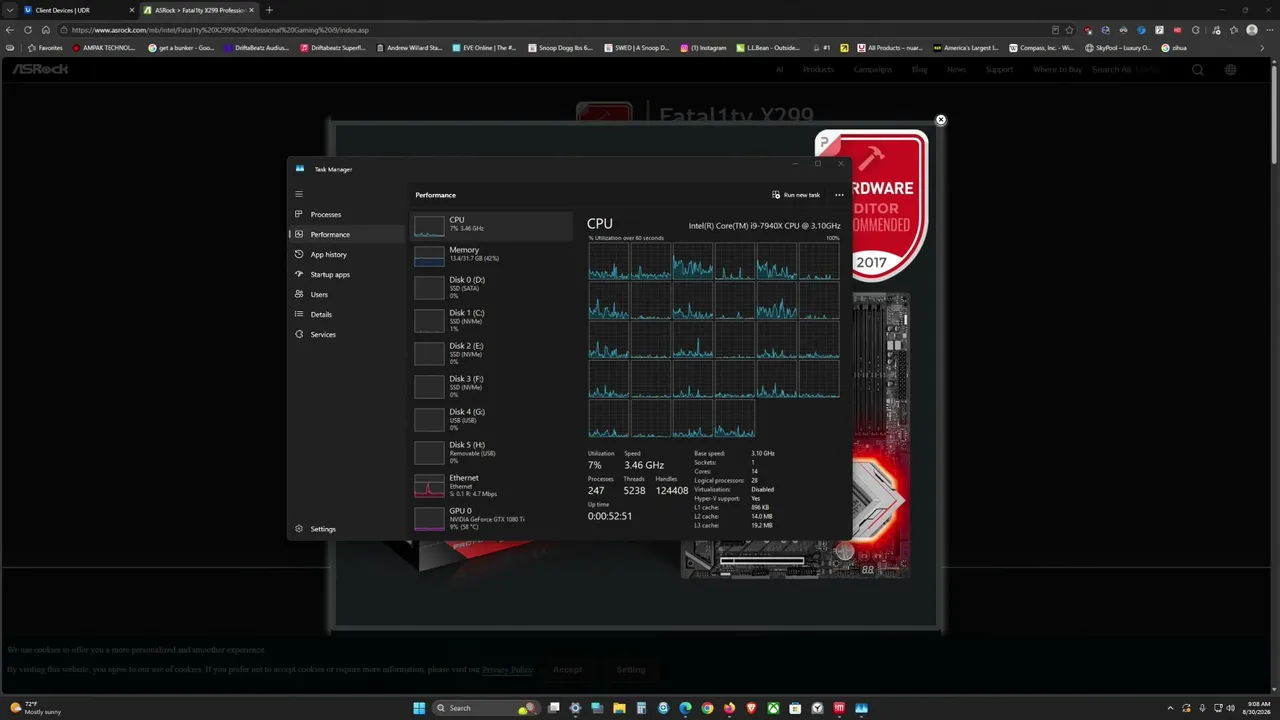
Task: Open the browser tab list dropdown
Action: tap(9, 10)
